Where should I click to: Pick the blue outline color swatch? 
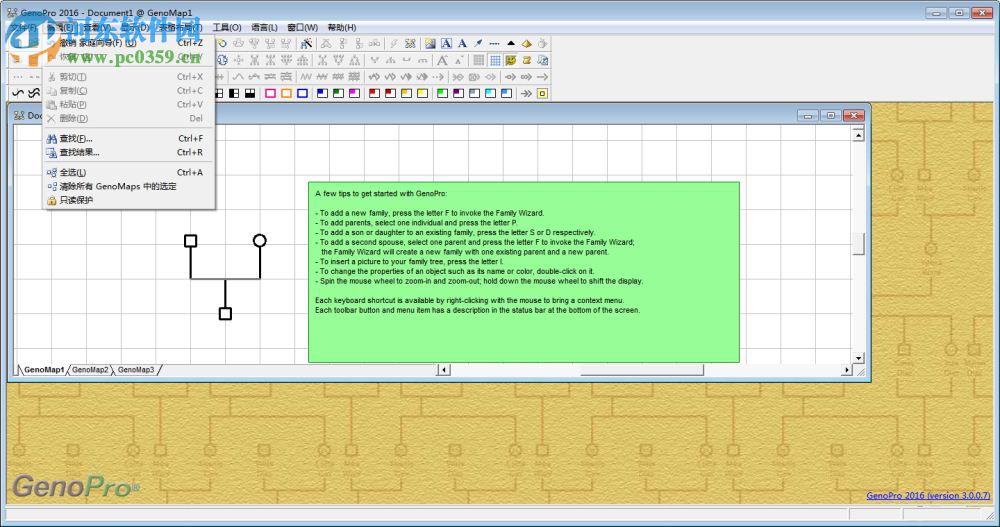[302, 93]
